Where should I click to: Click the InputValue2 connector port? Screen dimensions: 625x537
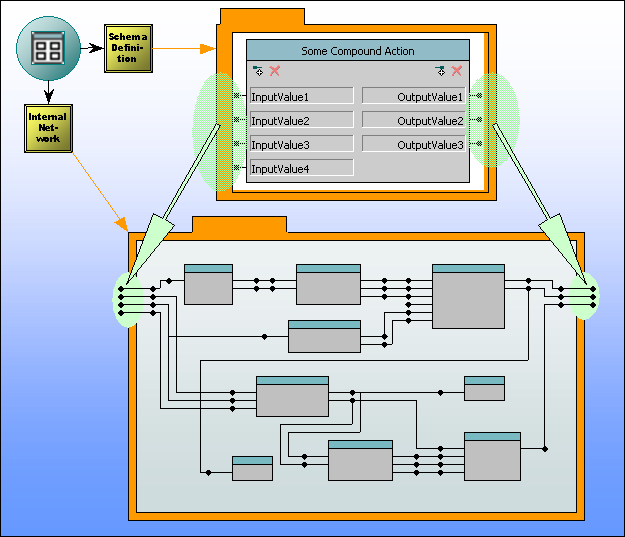click(x=238, y=120)
